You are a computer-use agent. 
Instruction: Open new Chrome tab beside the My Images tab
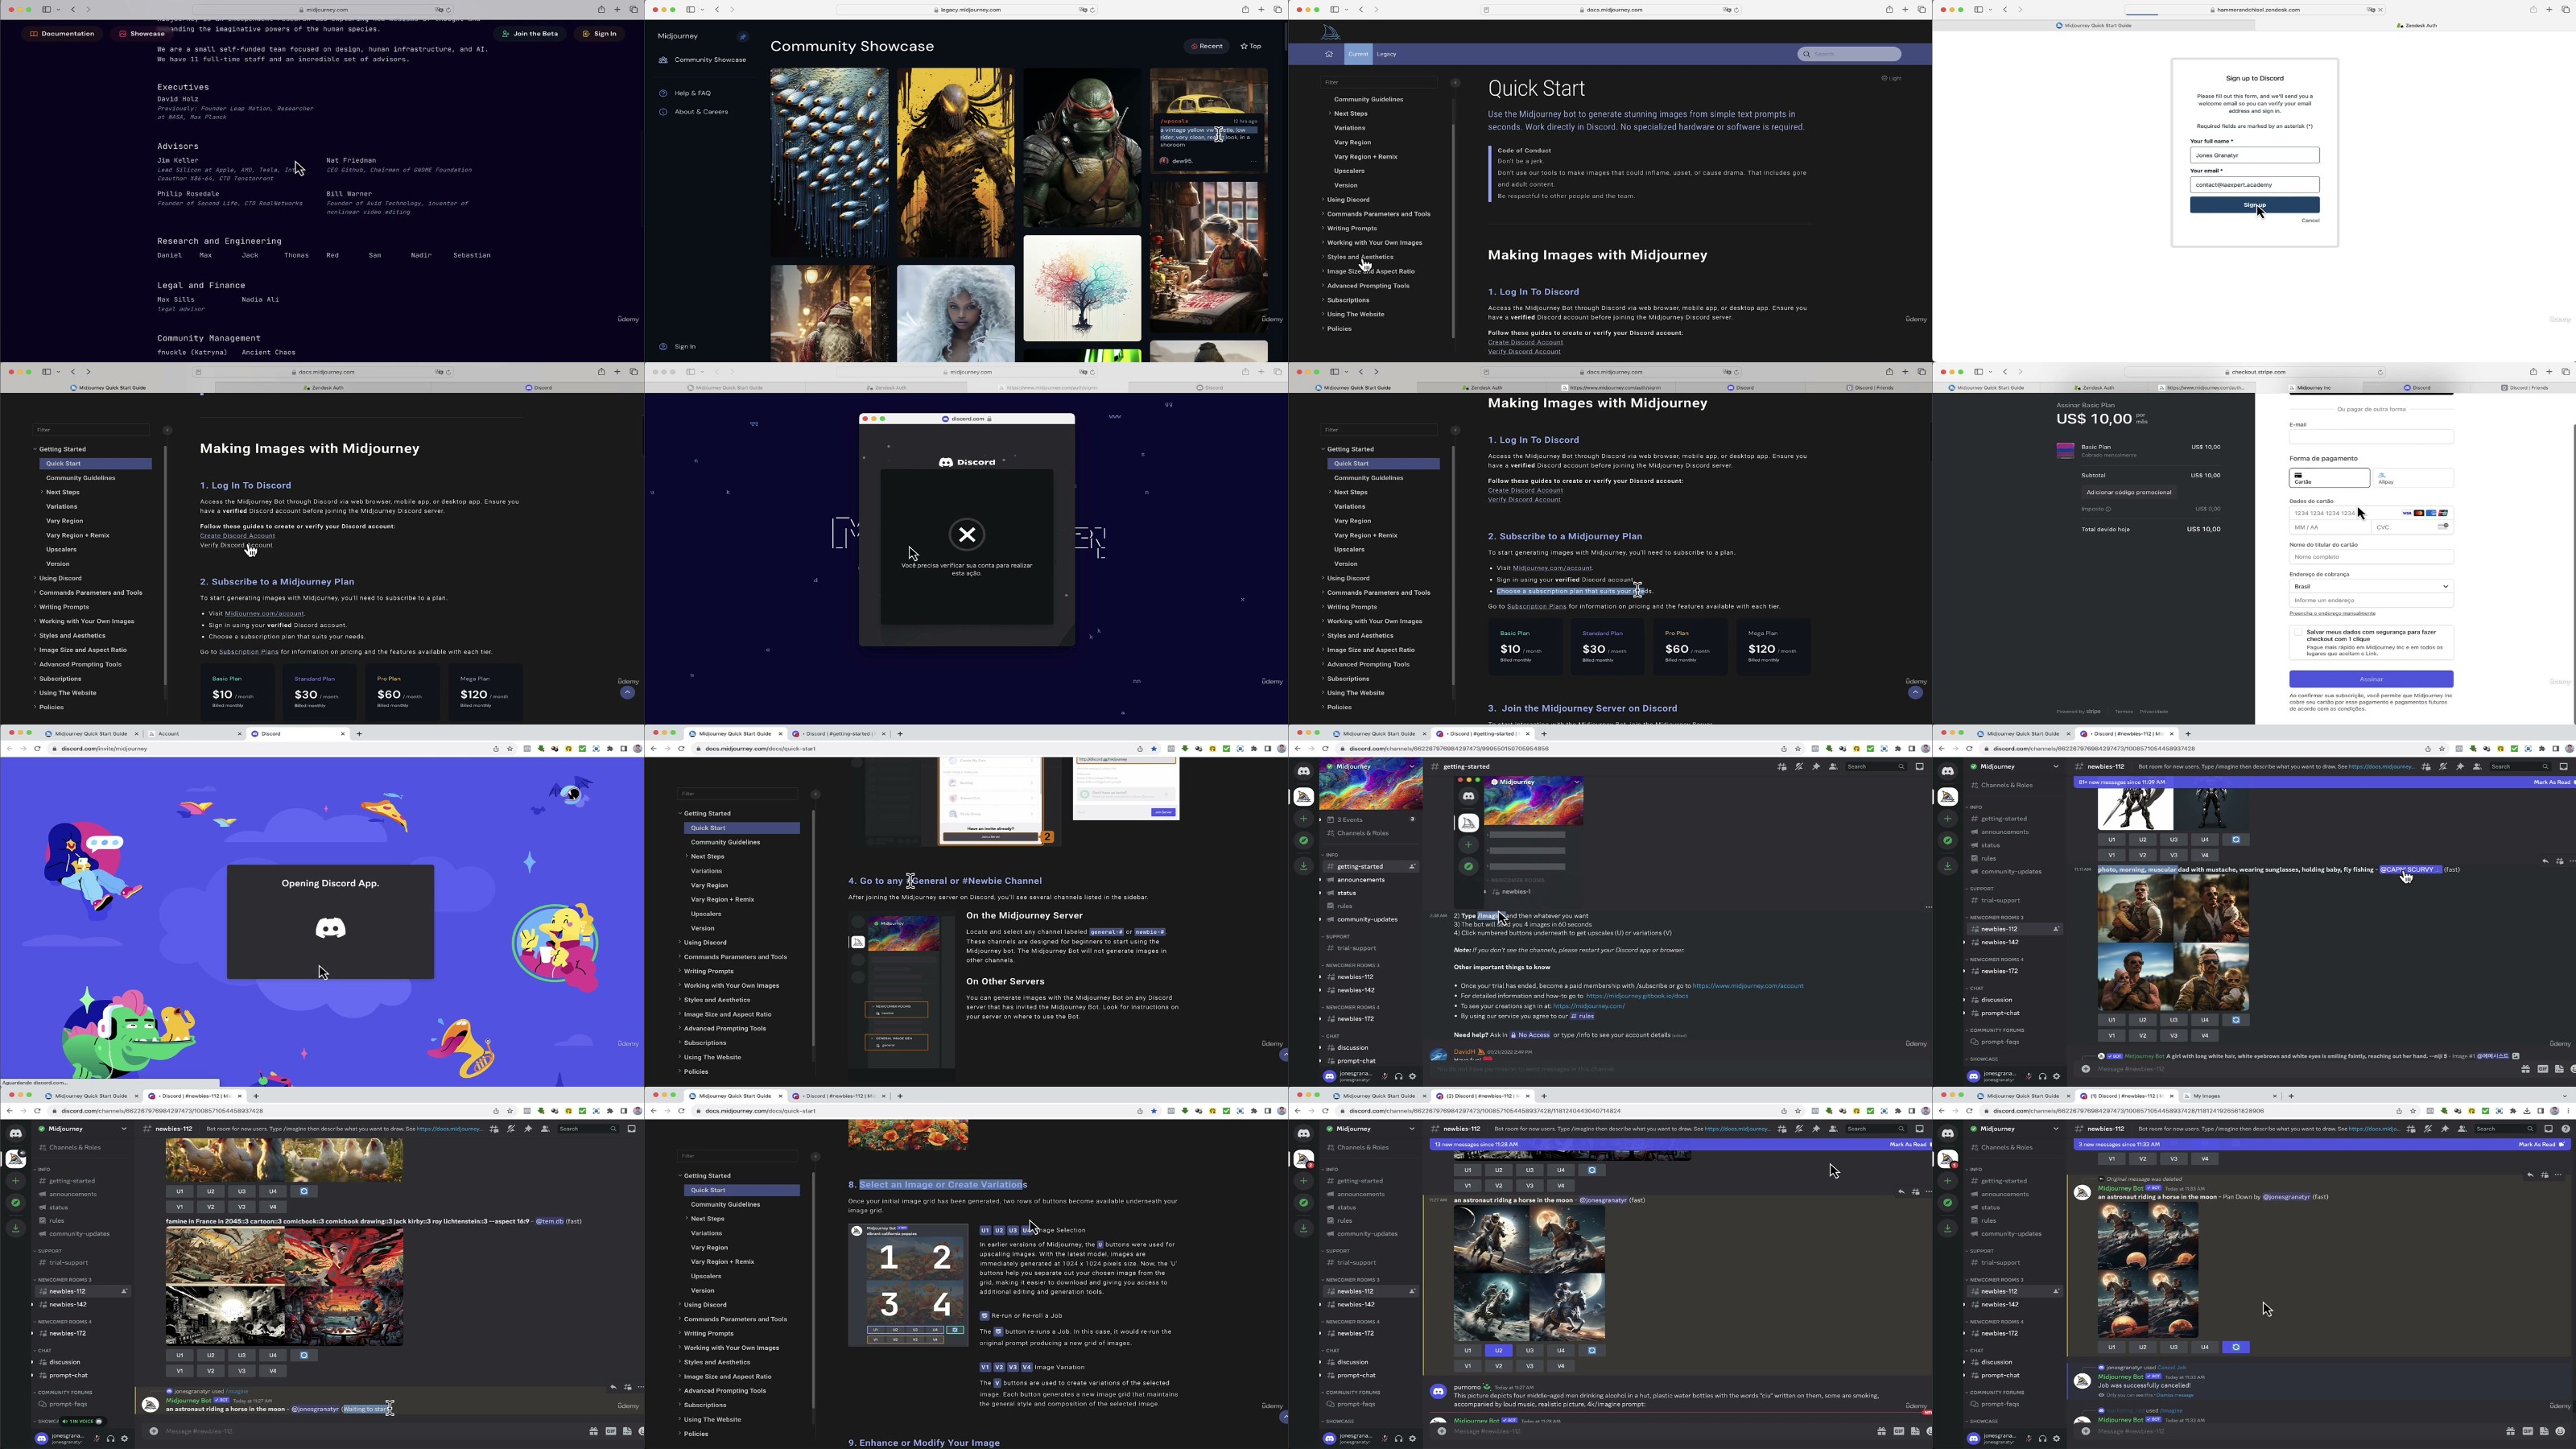(x=2291, y=1096)
